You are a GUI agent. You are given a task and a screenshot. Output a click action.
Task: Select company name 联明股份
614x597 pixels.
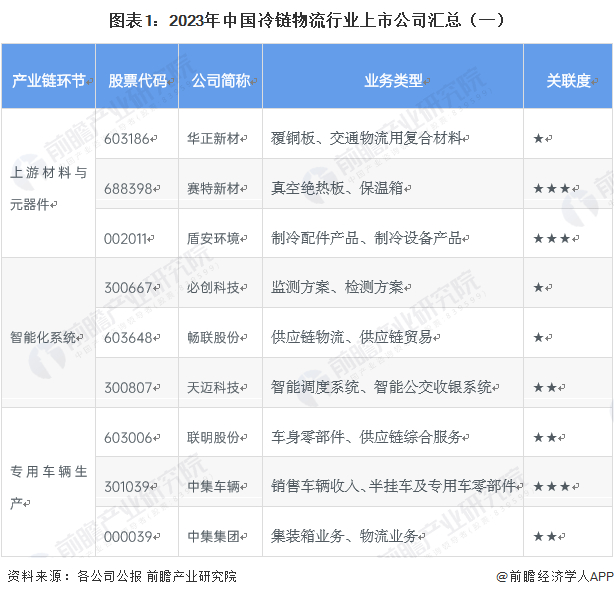213,437
